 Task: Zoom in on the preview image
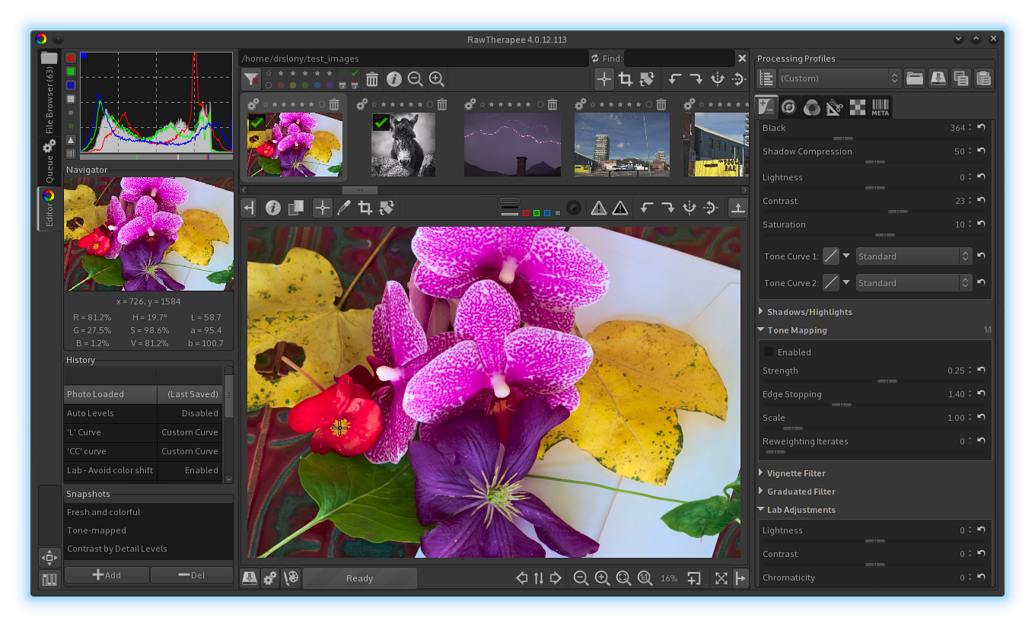[x=602, y=578]
